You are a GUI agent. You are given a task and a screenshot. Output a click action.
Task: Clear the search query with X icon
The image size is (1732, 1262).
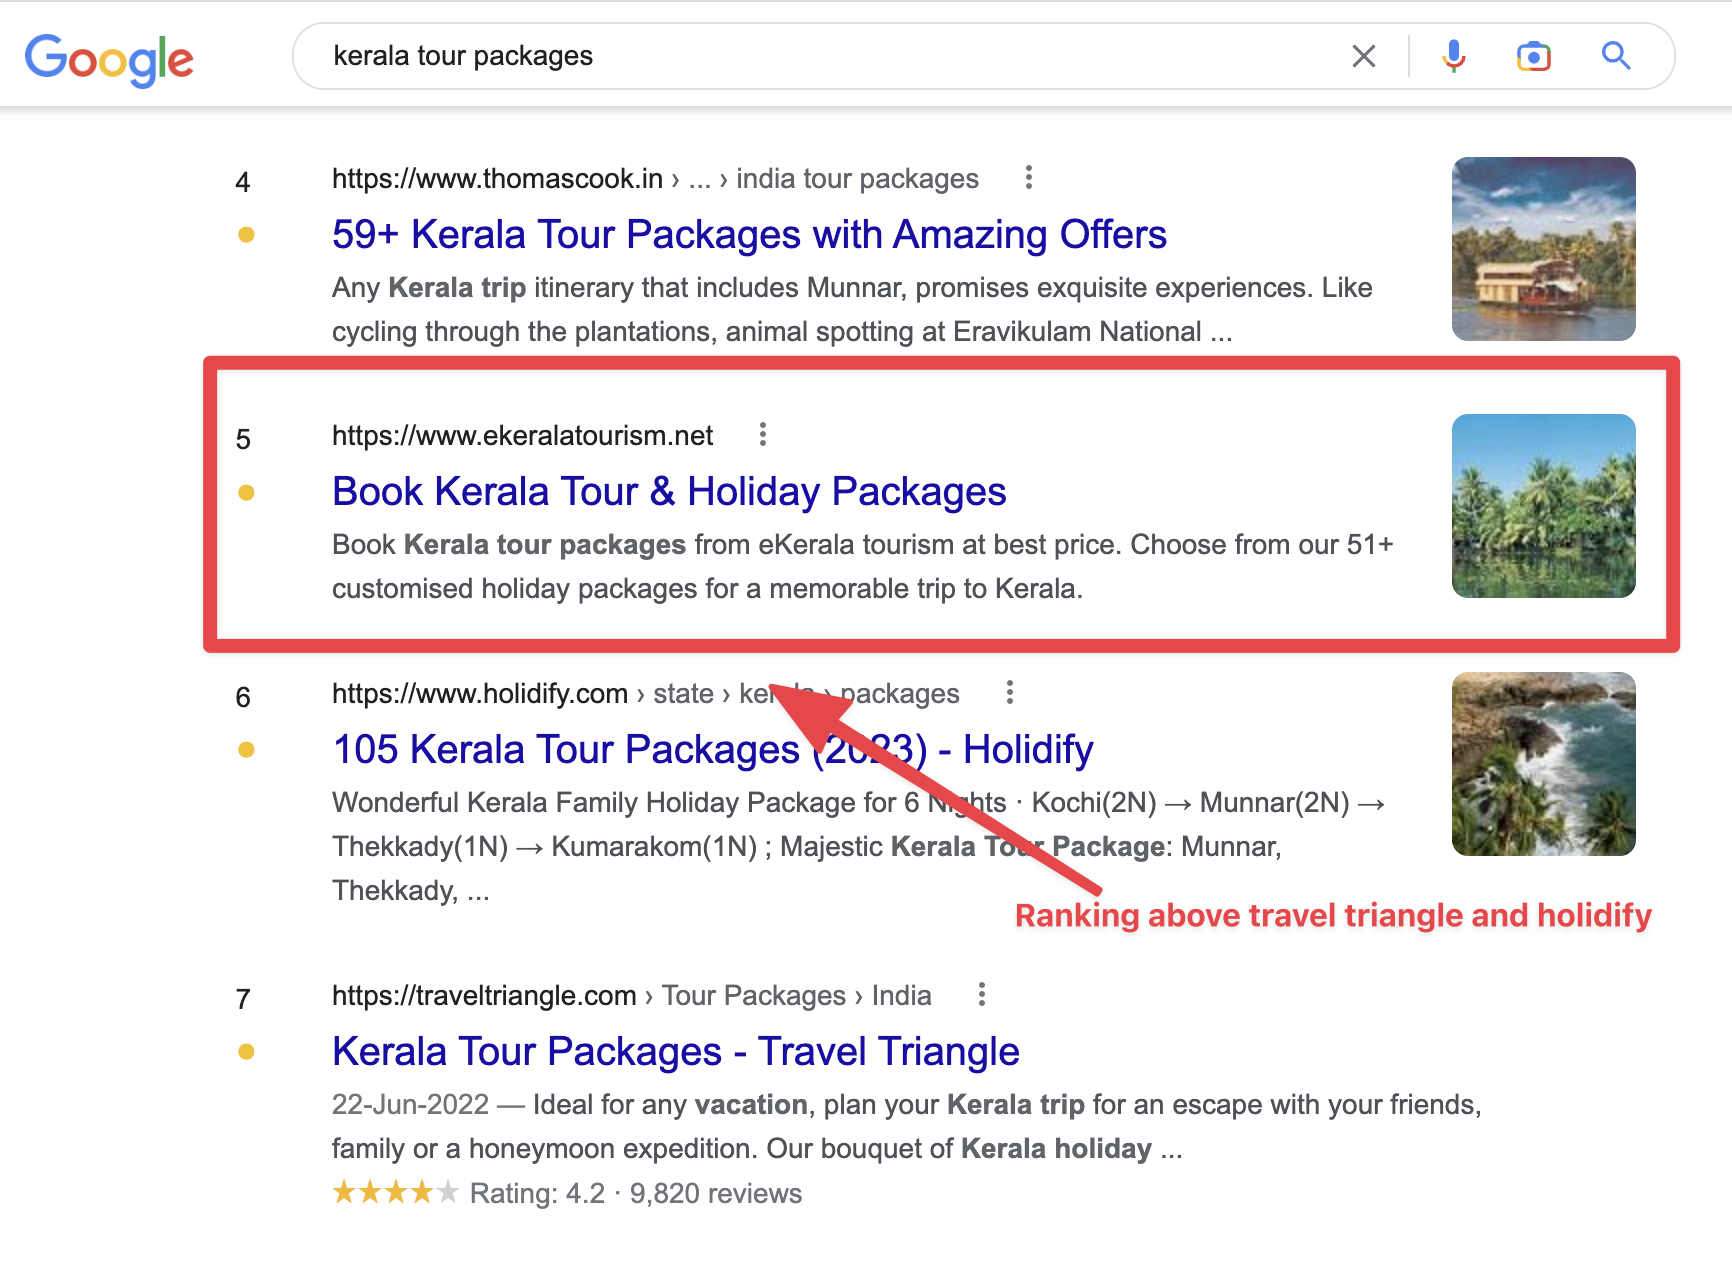[x=1363, y=56]
